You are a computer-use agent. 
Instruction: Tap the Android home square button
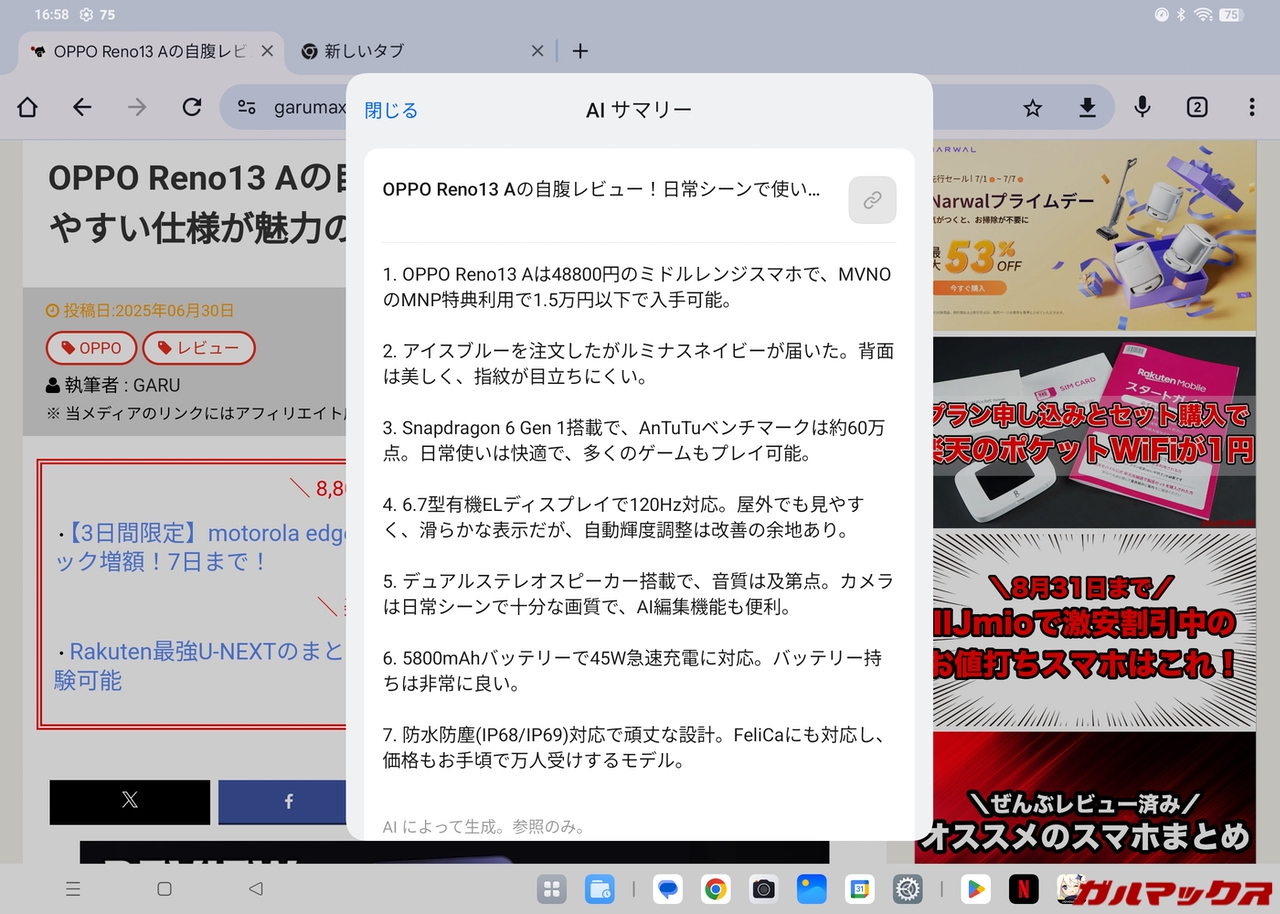pyautogui.click(x=164, y=888)
